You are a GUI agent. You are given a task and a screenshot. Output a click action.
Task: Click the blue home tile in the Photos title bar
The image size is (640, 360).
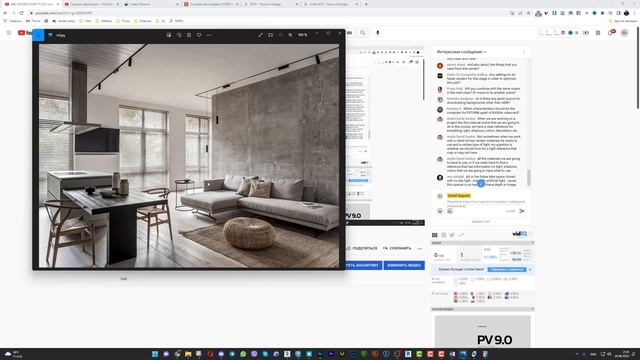tap(38, 35)
